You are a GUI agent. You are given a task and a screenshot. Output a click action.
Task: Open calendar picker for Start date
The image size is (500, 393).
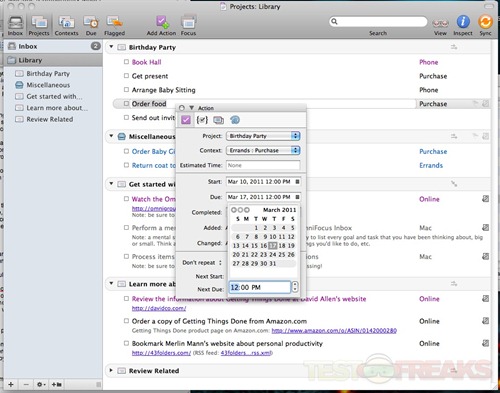click(x=297, y=182)
